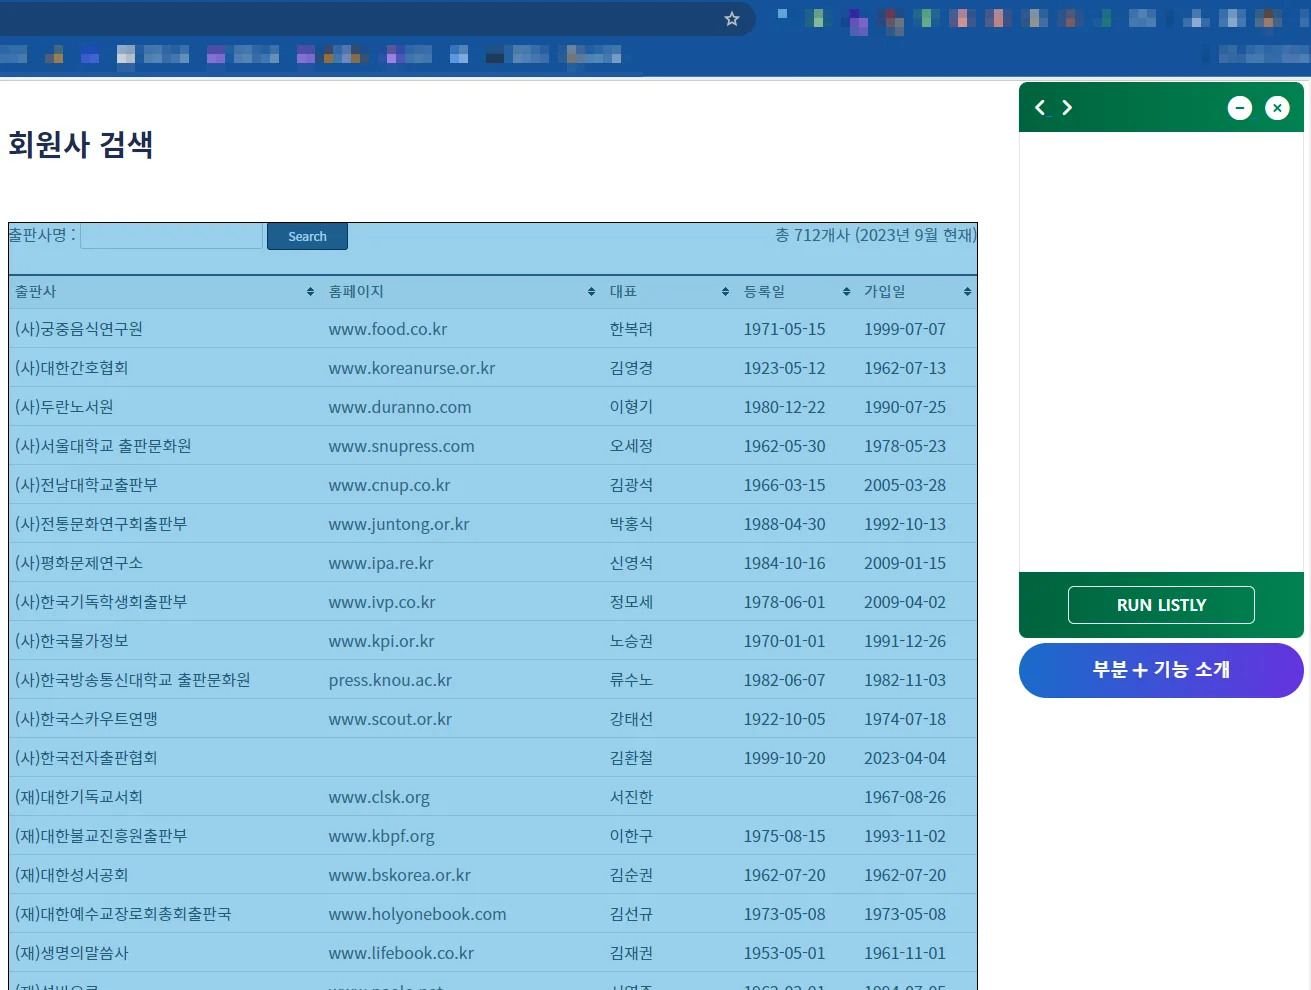Sort table by 대표 column arrows
This screenshot has width=1311, height=990.
coord(725,292)
